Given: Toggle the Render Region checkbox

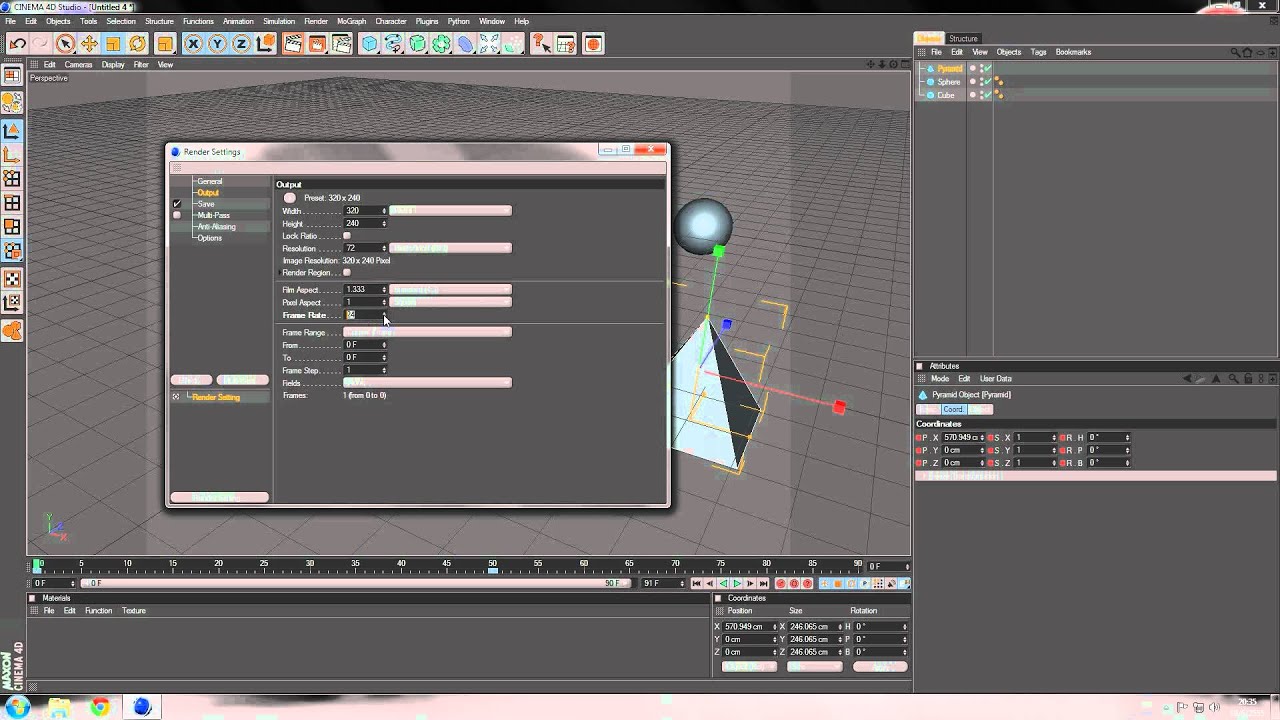Looking at the screenshot, I should tap(347, 273).
